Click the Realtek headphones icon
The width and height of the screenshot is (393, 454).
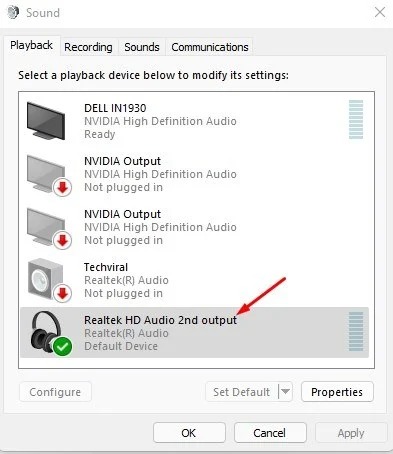click(46, 332)
